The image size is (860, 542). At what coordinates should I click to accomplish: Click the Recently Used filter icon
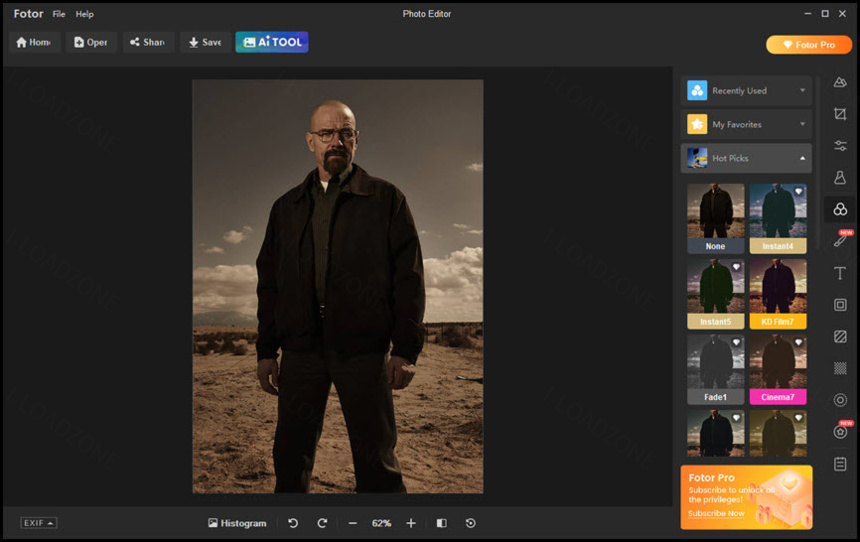[x=697, y=91]
